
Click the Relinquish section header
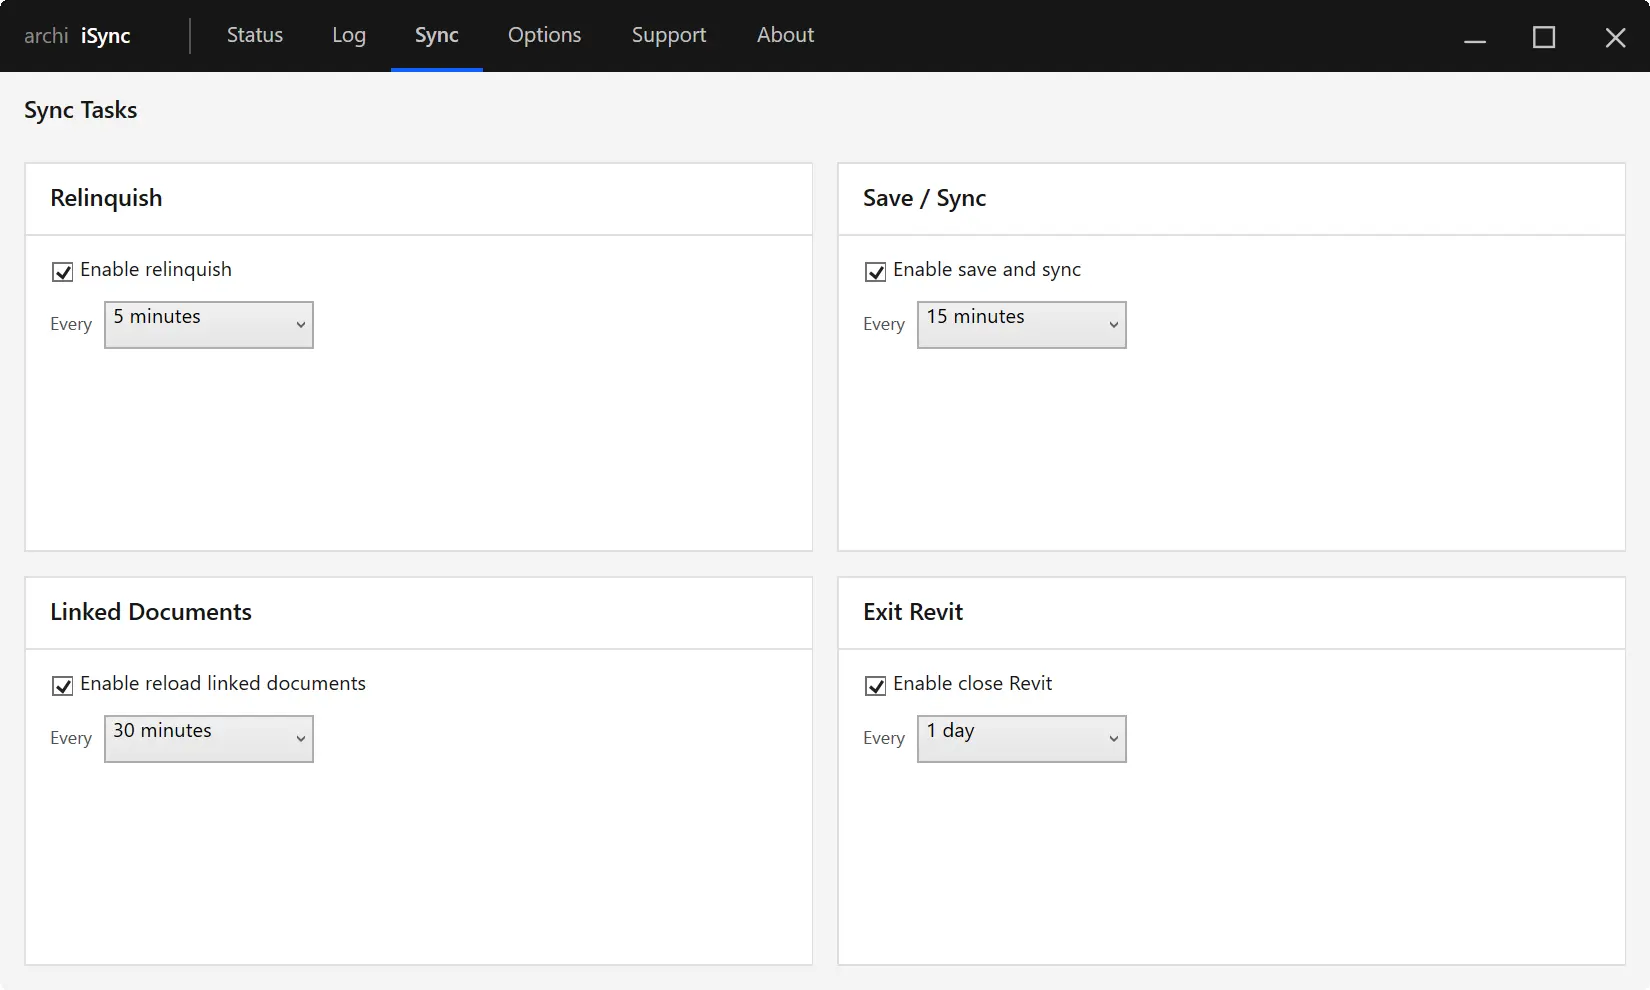click(x=107, y=198)
